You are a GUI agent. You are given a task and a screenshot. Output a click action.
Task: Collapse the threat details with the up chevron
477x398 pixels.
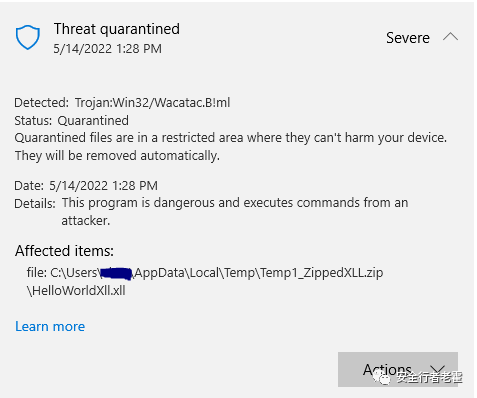[450, 37]
